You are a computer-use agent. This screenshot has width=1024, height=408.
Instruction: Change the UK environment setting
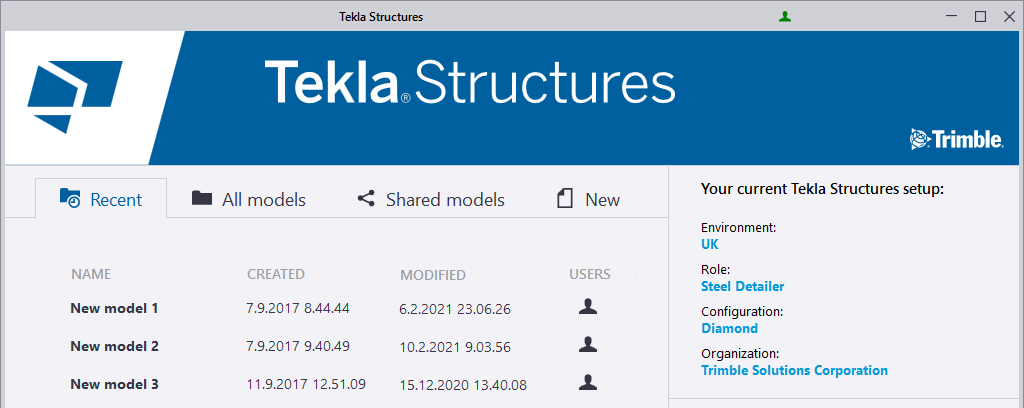tap(710, 244)
